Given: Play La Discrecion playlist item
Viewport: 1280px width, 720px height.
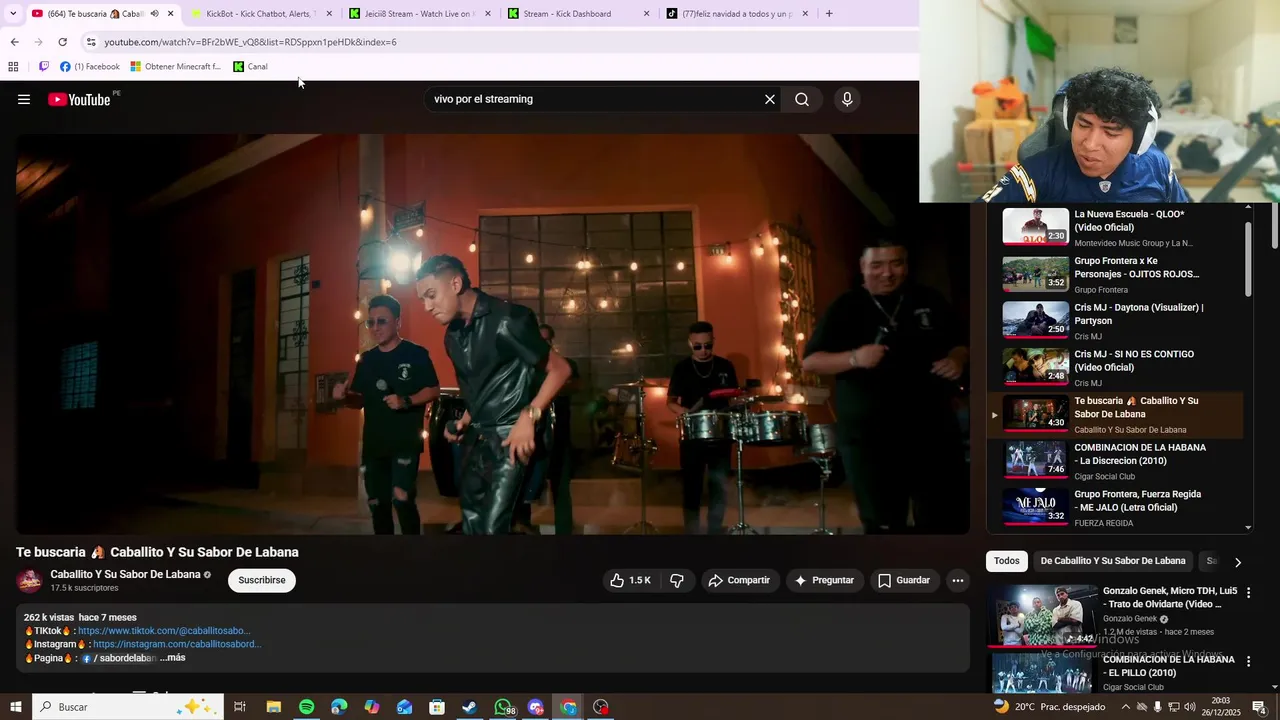Looking at the screenshot, I should 1115,461.
